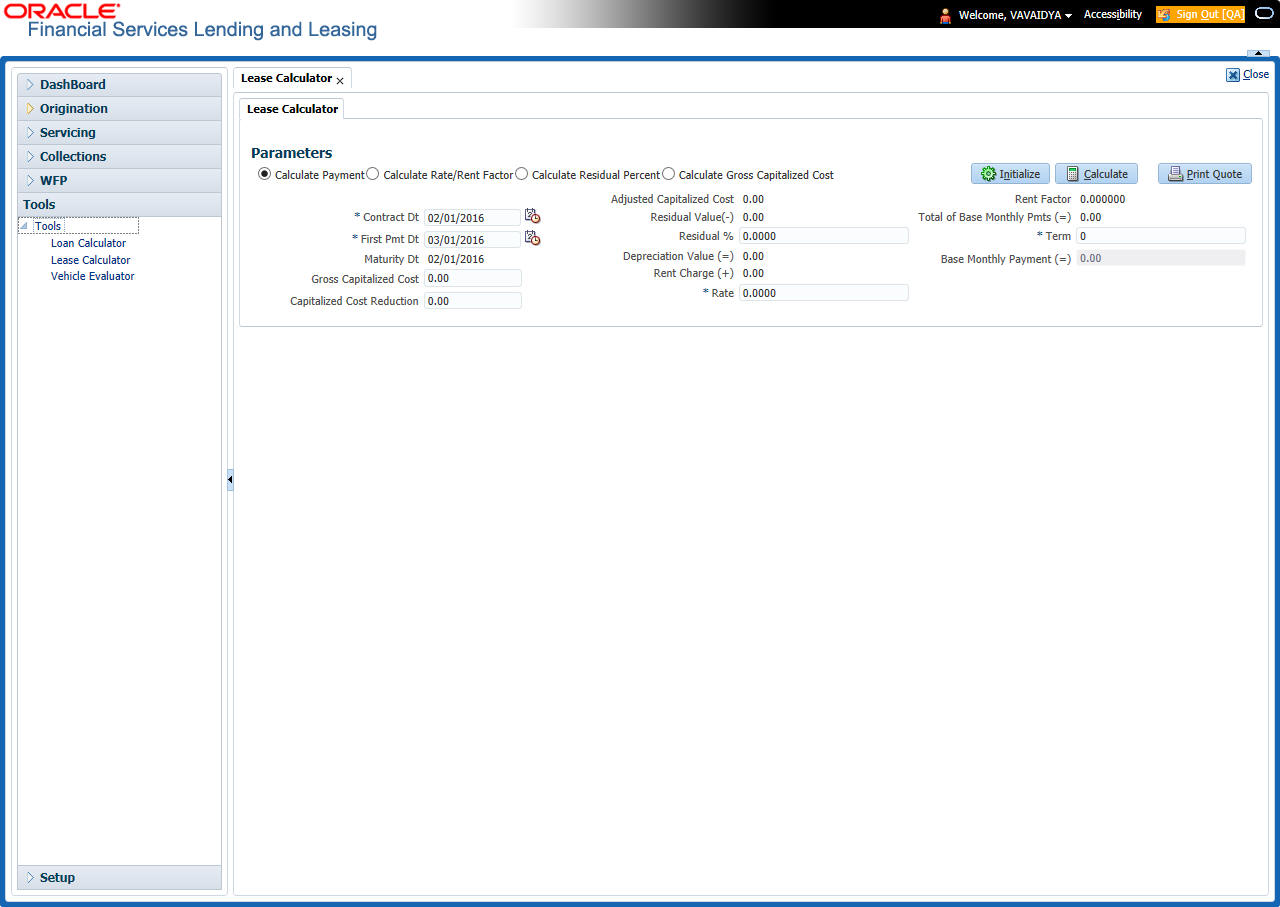This screenshot has width=1280, height=907.
Task: Open the First Pmt Dt calendar picker
Action: point(532,238)
